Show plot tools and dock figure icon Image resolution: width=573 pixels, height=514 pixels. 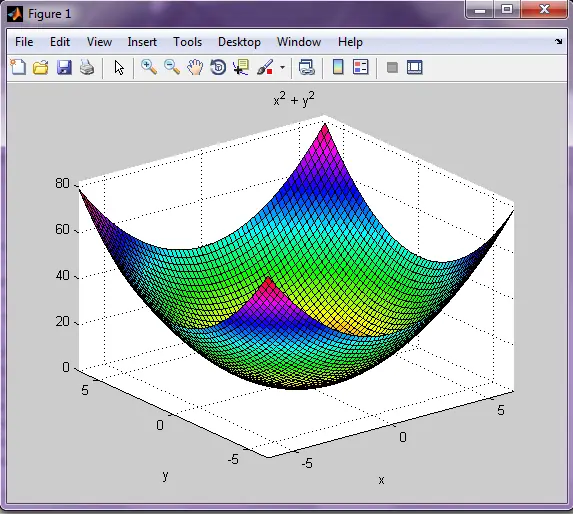coord(414,68)
